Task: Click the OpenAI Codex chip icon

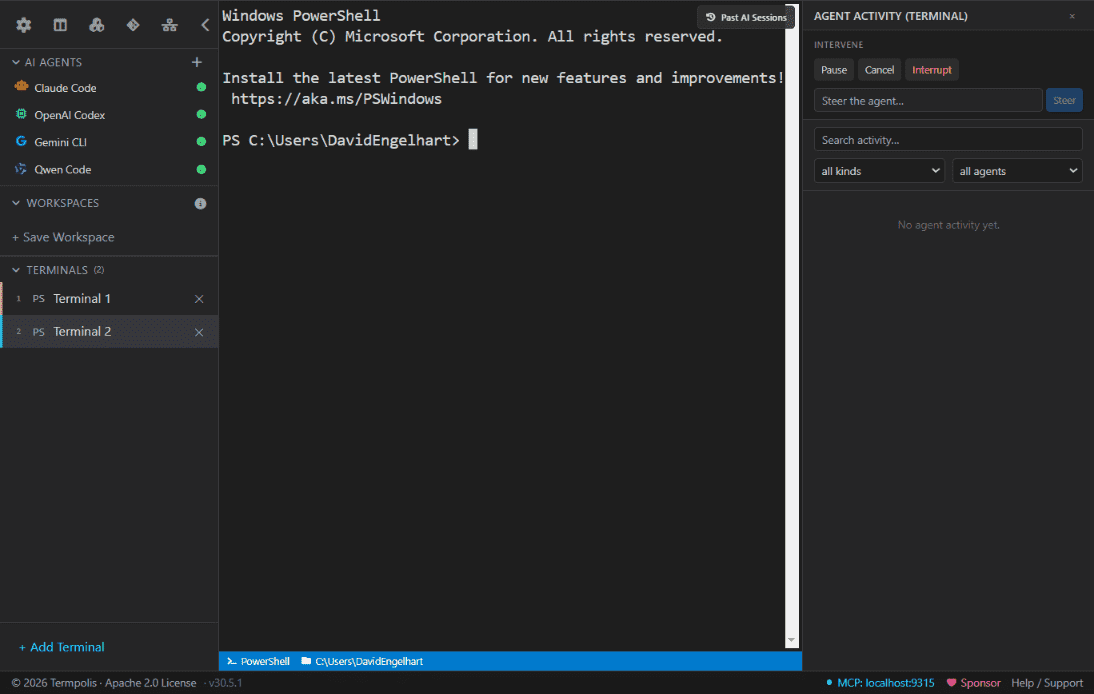Action: [x=22, y=114]
